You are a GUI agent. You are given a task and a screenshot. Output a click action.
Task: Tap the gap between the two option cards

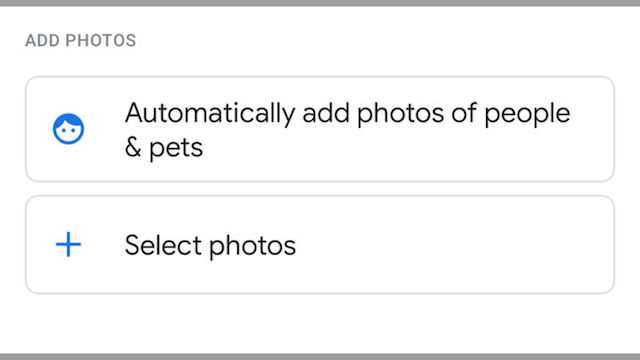320,189
